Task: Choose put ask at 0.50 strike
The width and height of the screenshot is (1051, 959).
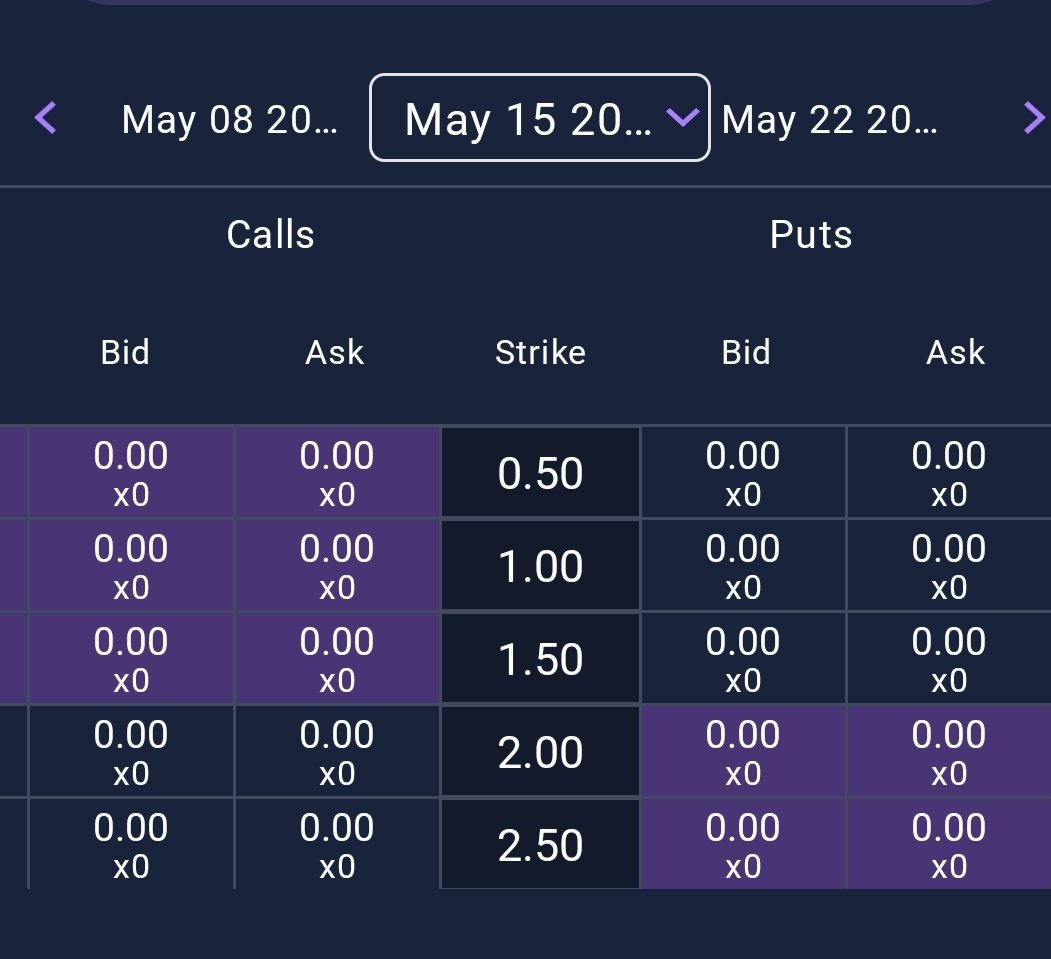Action: point(949,472)
